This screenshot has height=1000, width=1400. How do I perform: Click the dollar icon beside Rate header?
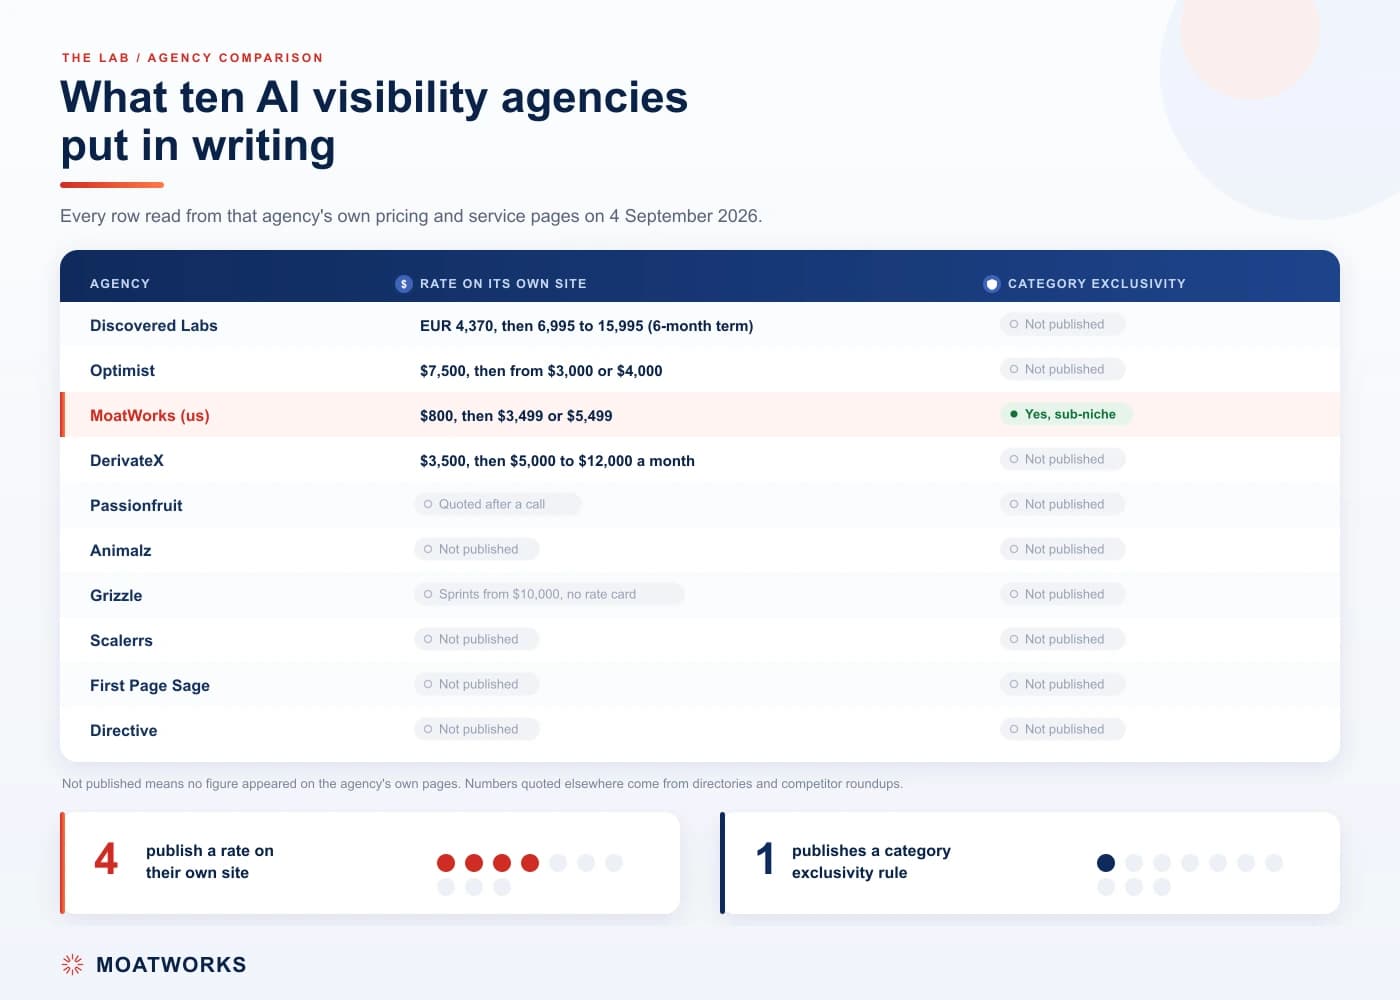tap(404, 284)
